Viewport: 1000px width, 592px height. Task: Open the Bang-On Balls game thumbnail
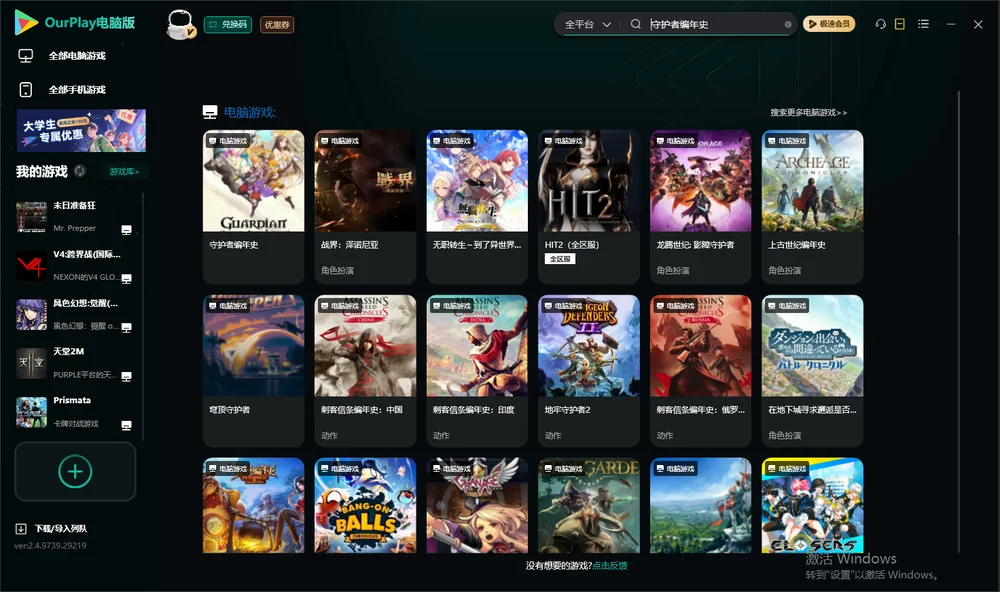(x=365, y=505)
